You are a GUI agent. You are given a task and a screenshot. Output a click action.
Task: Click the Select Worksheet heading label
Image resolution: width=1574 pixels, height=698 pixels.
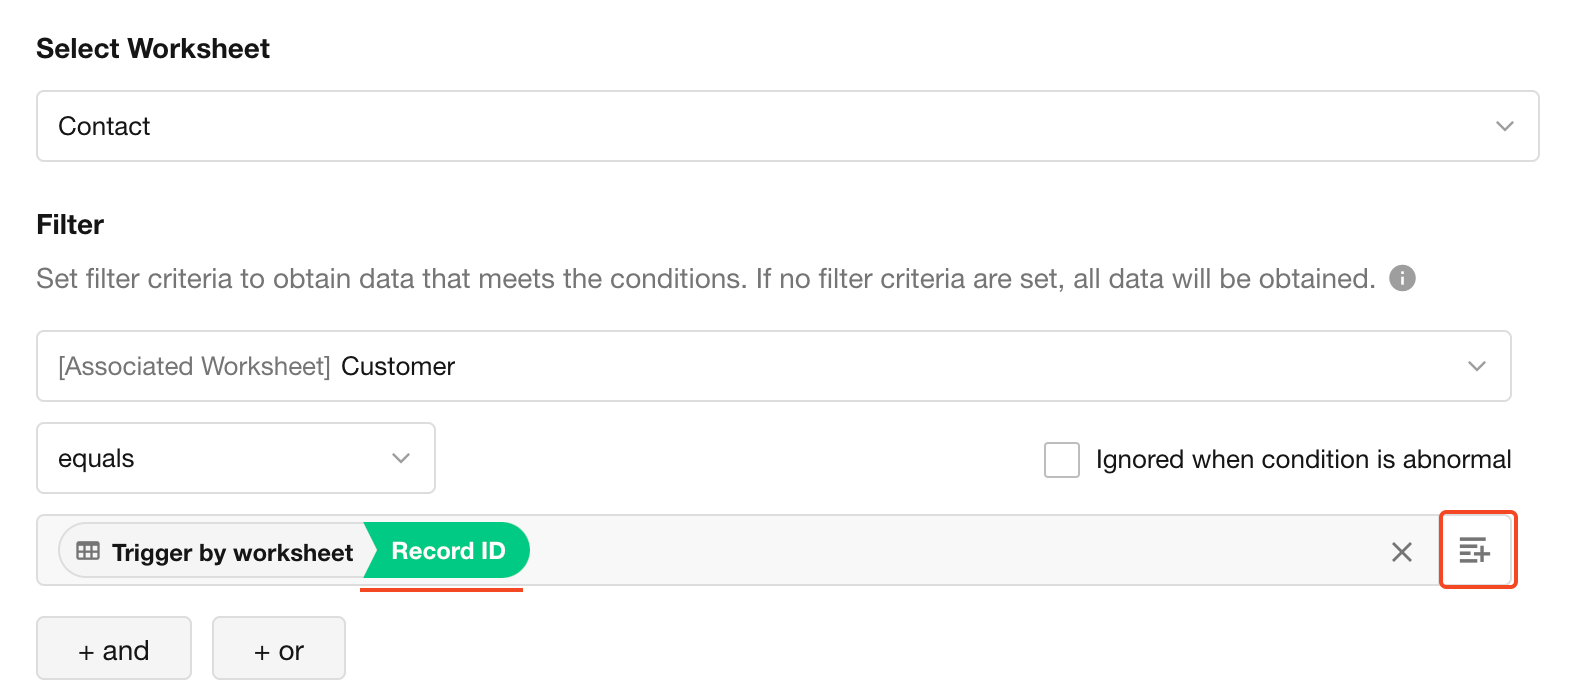click(x=153, y=49)
